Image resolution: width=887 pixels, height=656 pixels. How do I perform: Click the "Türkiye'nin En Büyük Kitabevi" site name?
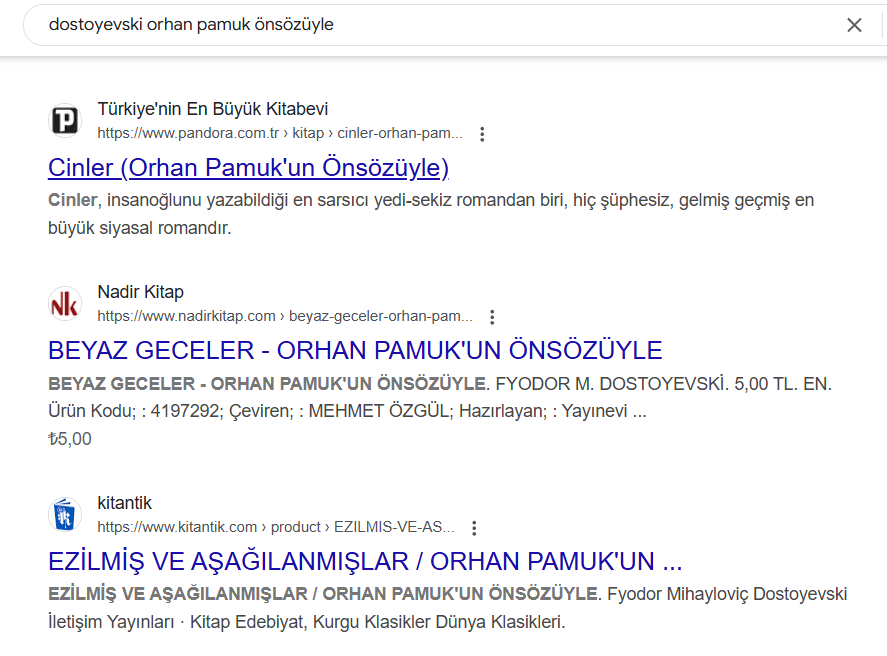(213, 109)
